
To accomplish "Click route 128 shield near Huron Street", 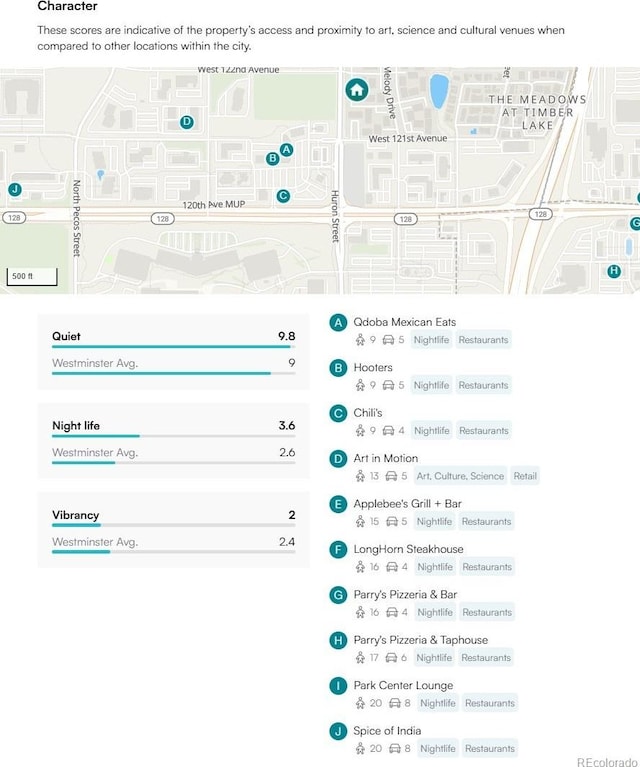I will (x=406, y=219).
